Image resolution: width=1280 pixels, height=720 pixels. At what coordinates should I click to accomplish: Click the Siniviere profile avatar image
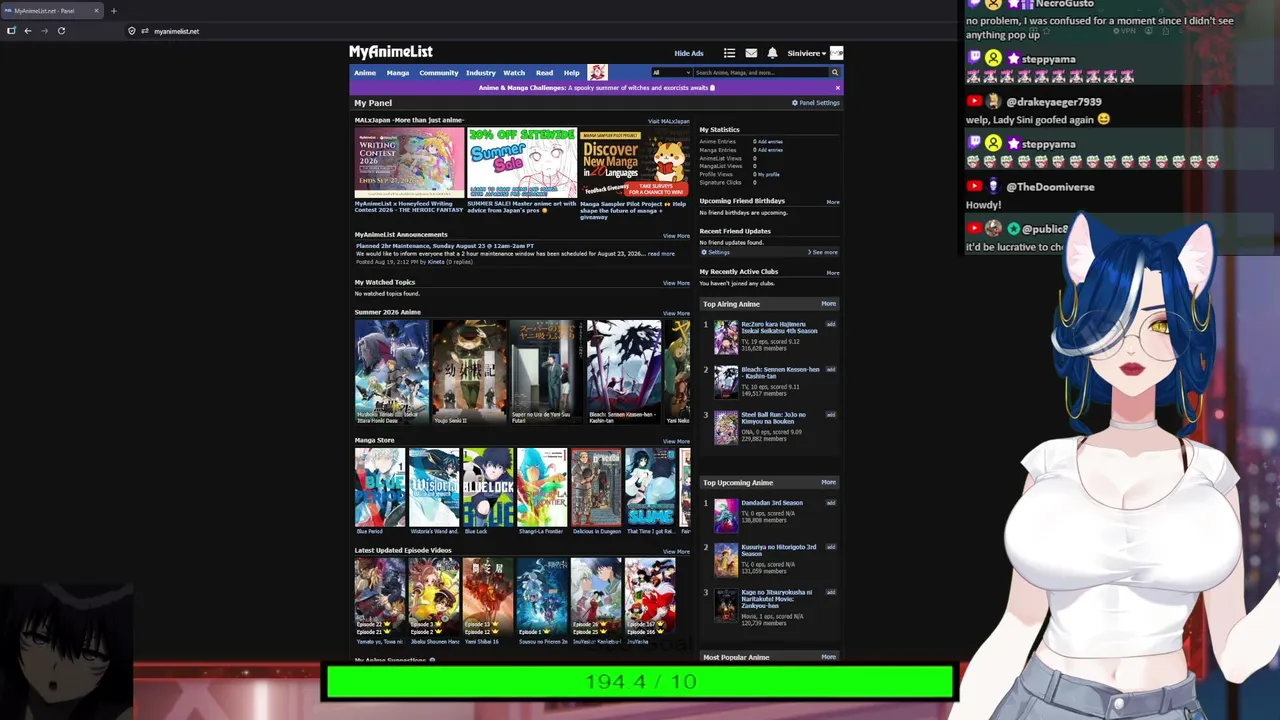(x=837, y=53)
